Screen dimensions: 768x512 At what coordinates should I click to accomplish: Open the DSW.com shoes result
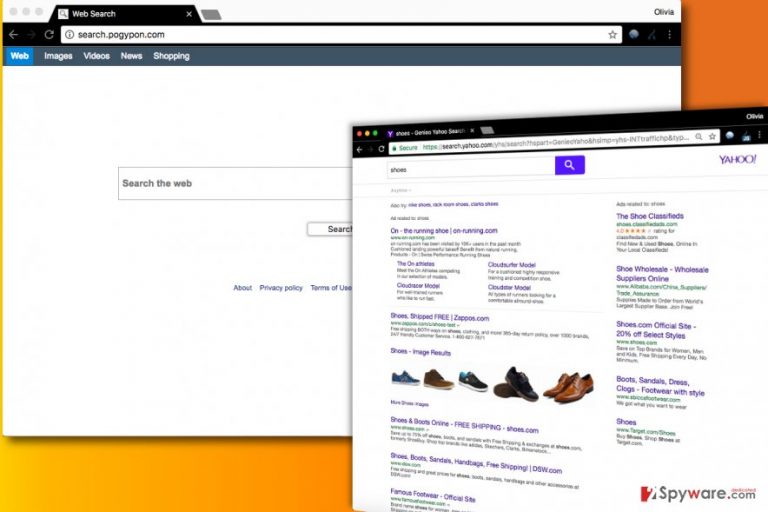click(476, 463)
